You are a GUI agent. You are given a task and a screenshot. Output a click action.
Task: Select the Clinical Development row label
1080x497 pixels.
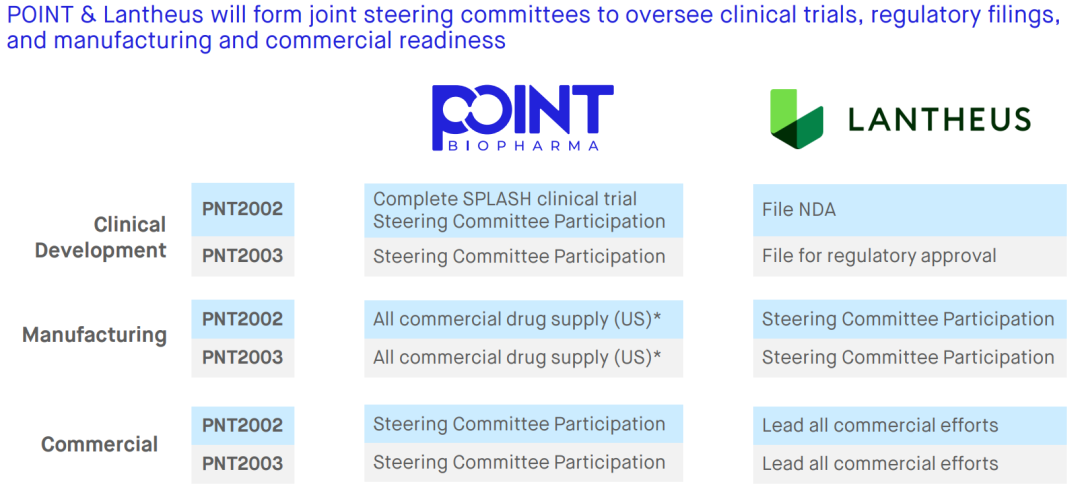coord(101,237)
